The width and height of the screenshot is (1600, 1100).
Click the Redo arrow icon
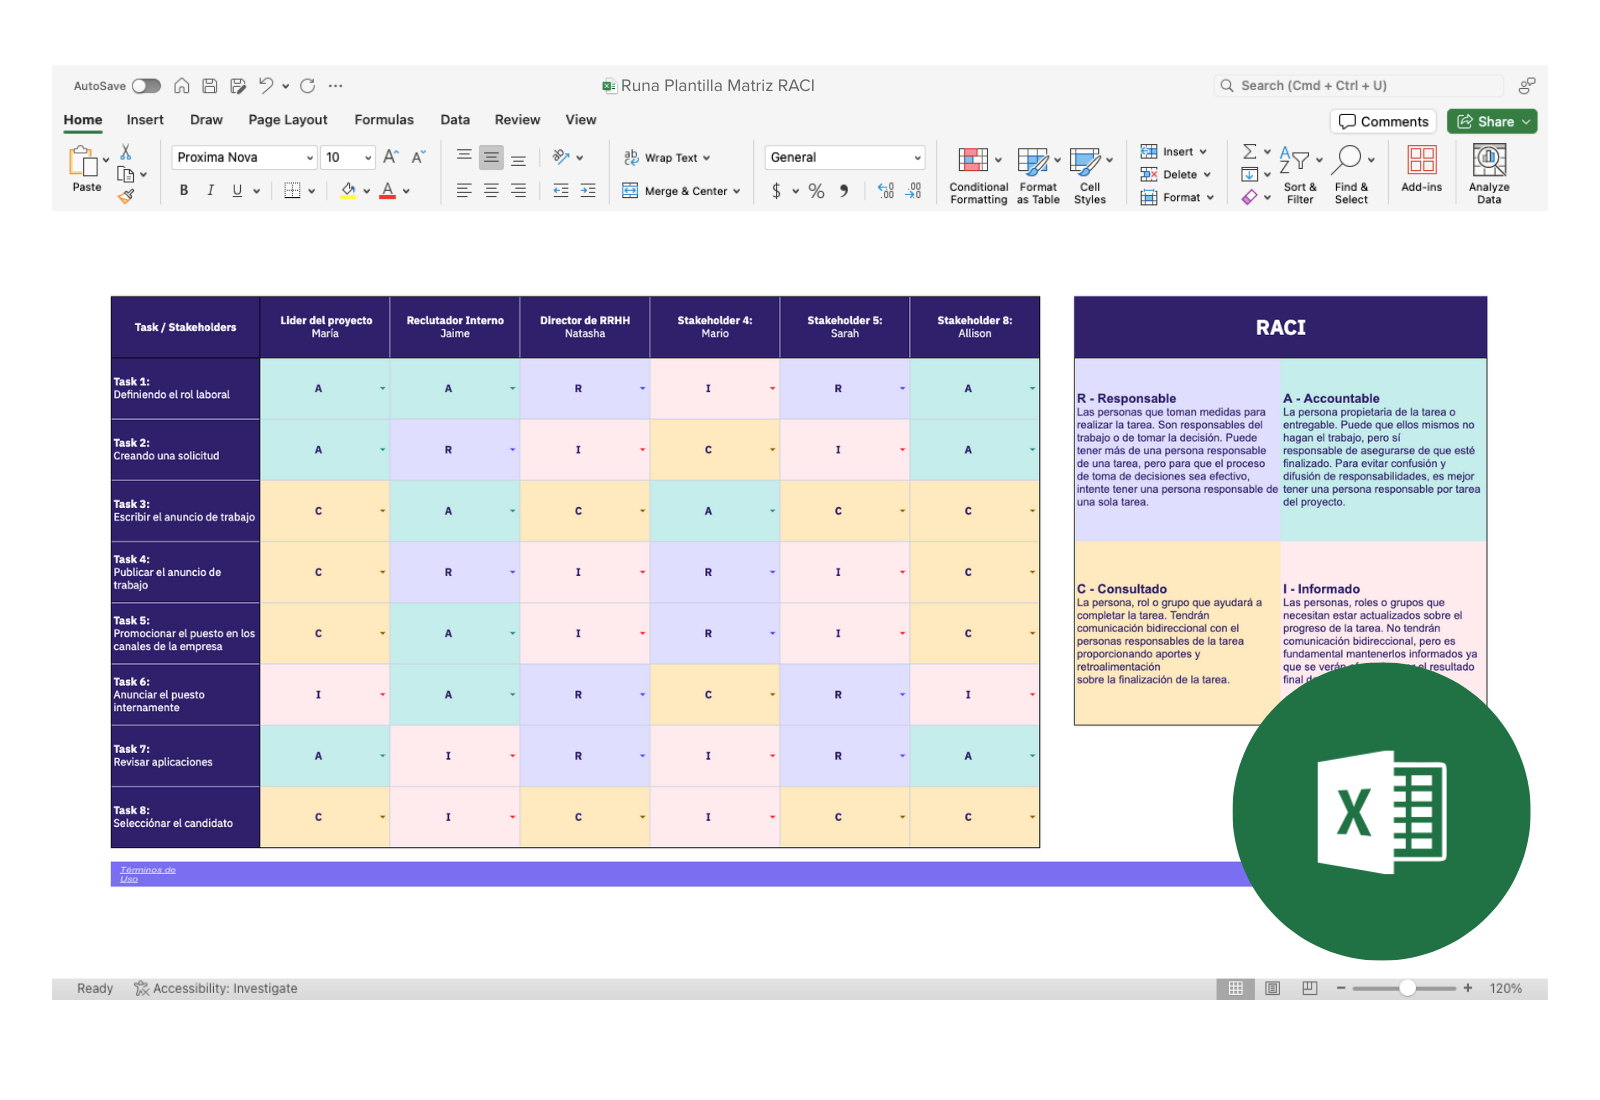pos(308,86)
